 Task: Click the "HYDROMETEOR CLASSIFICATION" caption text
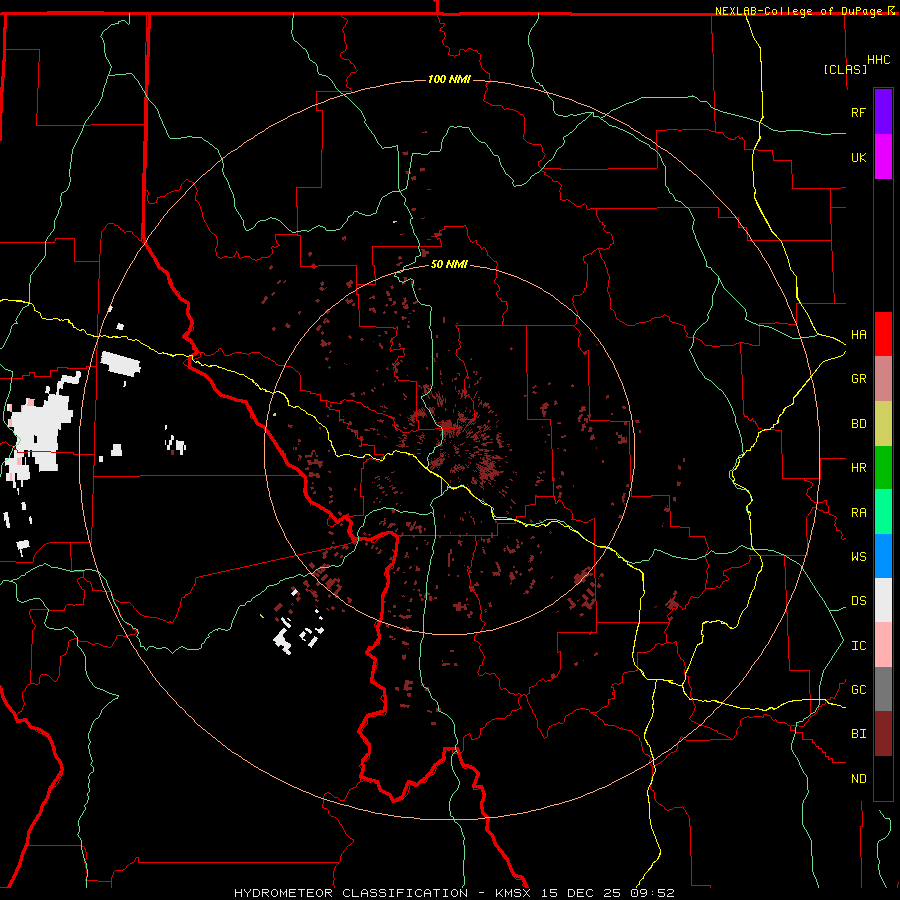click(x=351, y=893)
